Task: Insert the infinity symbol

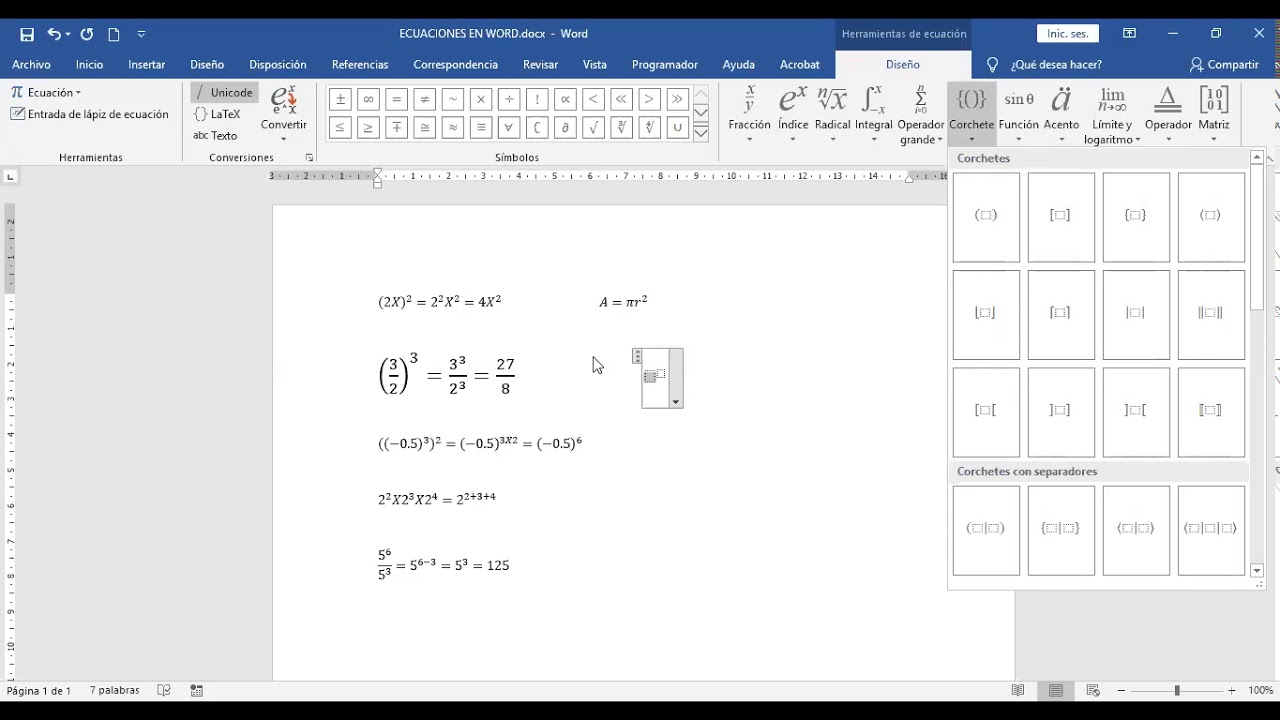Action: pos(368,99)
